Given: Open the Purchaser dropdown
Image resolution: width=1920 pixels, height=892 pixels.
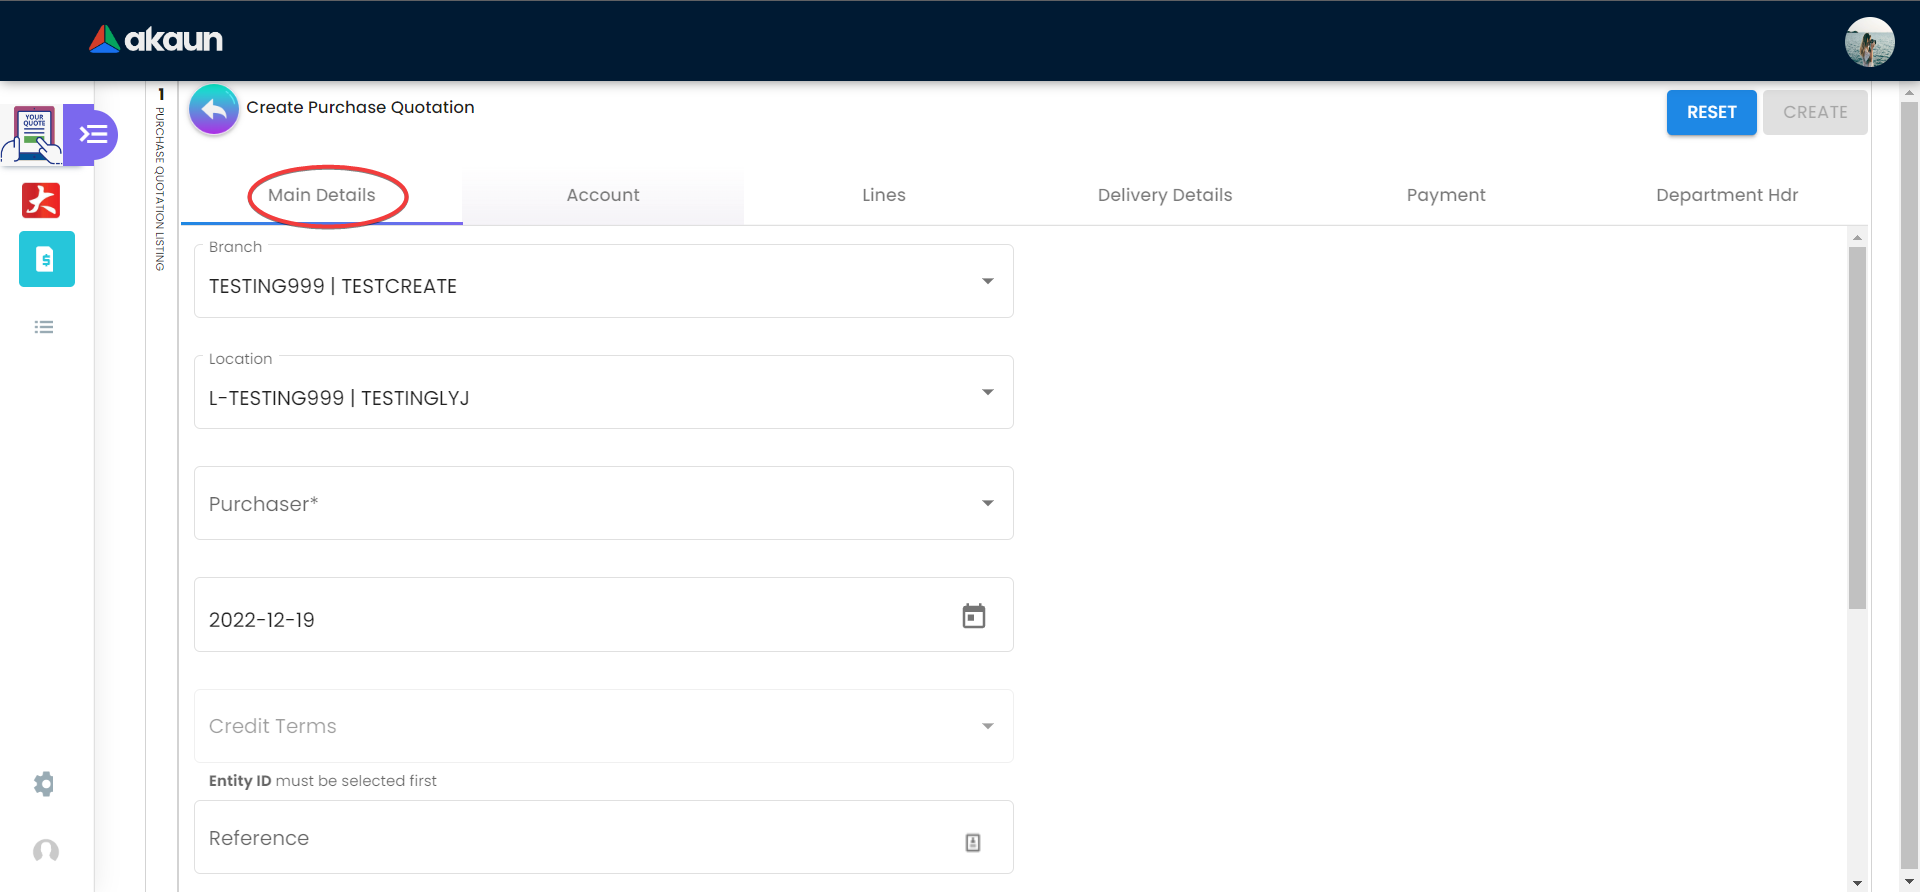Looking at the screenshot, I should pyautogui.click(x=604, y=503).
